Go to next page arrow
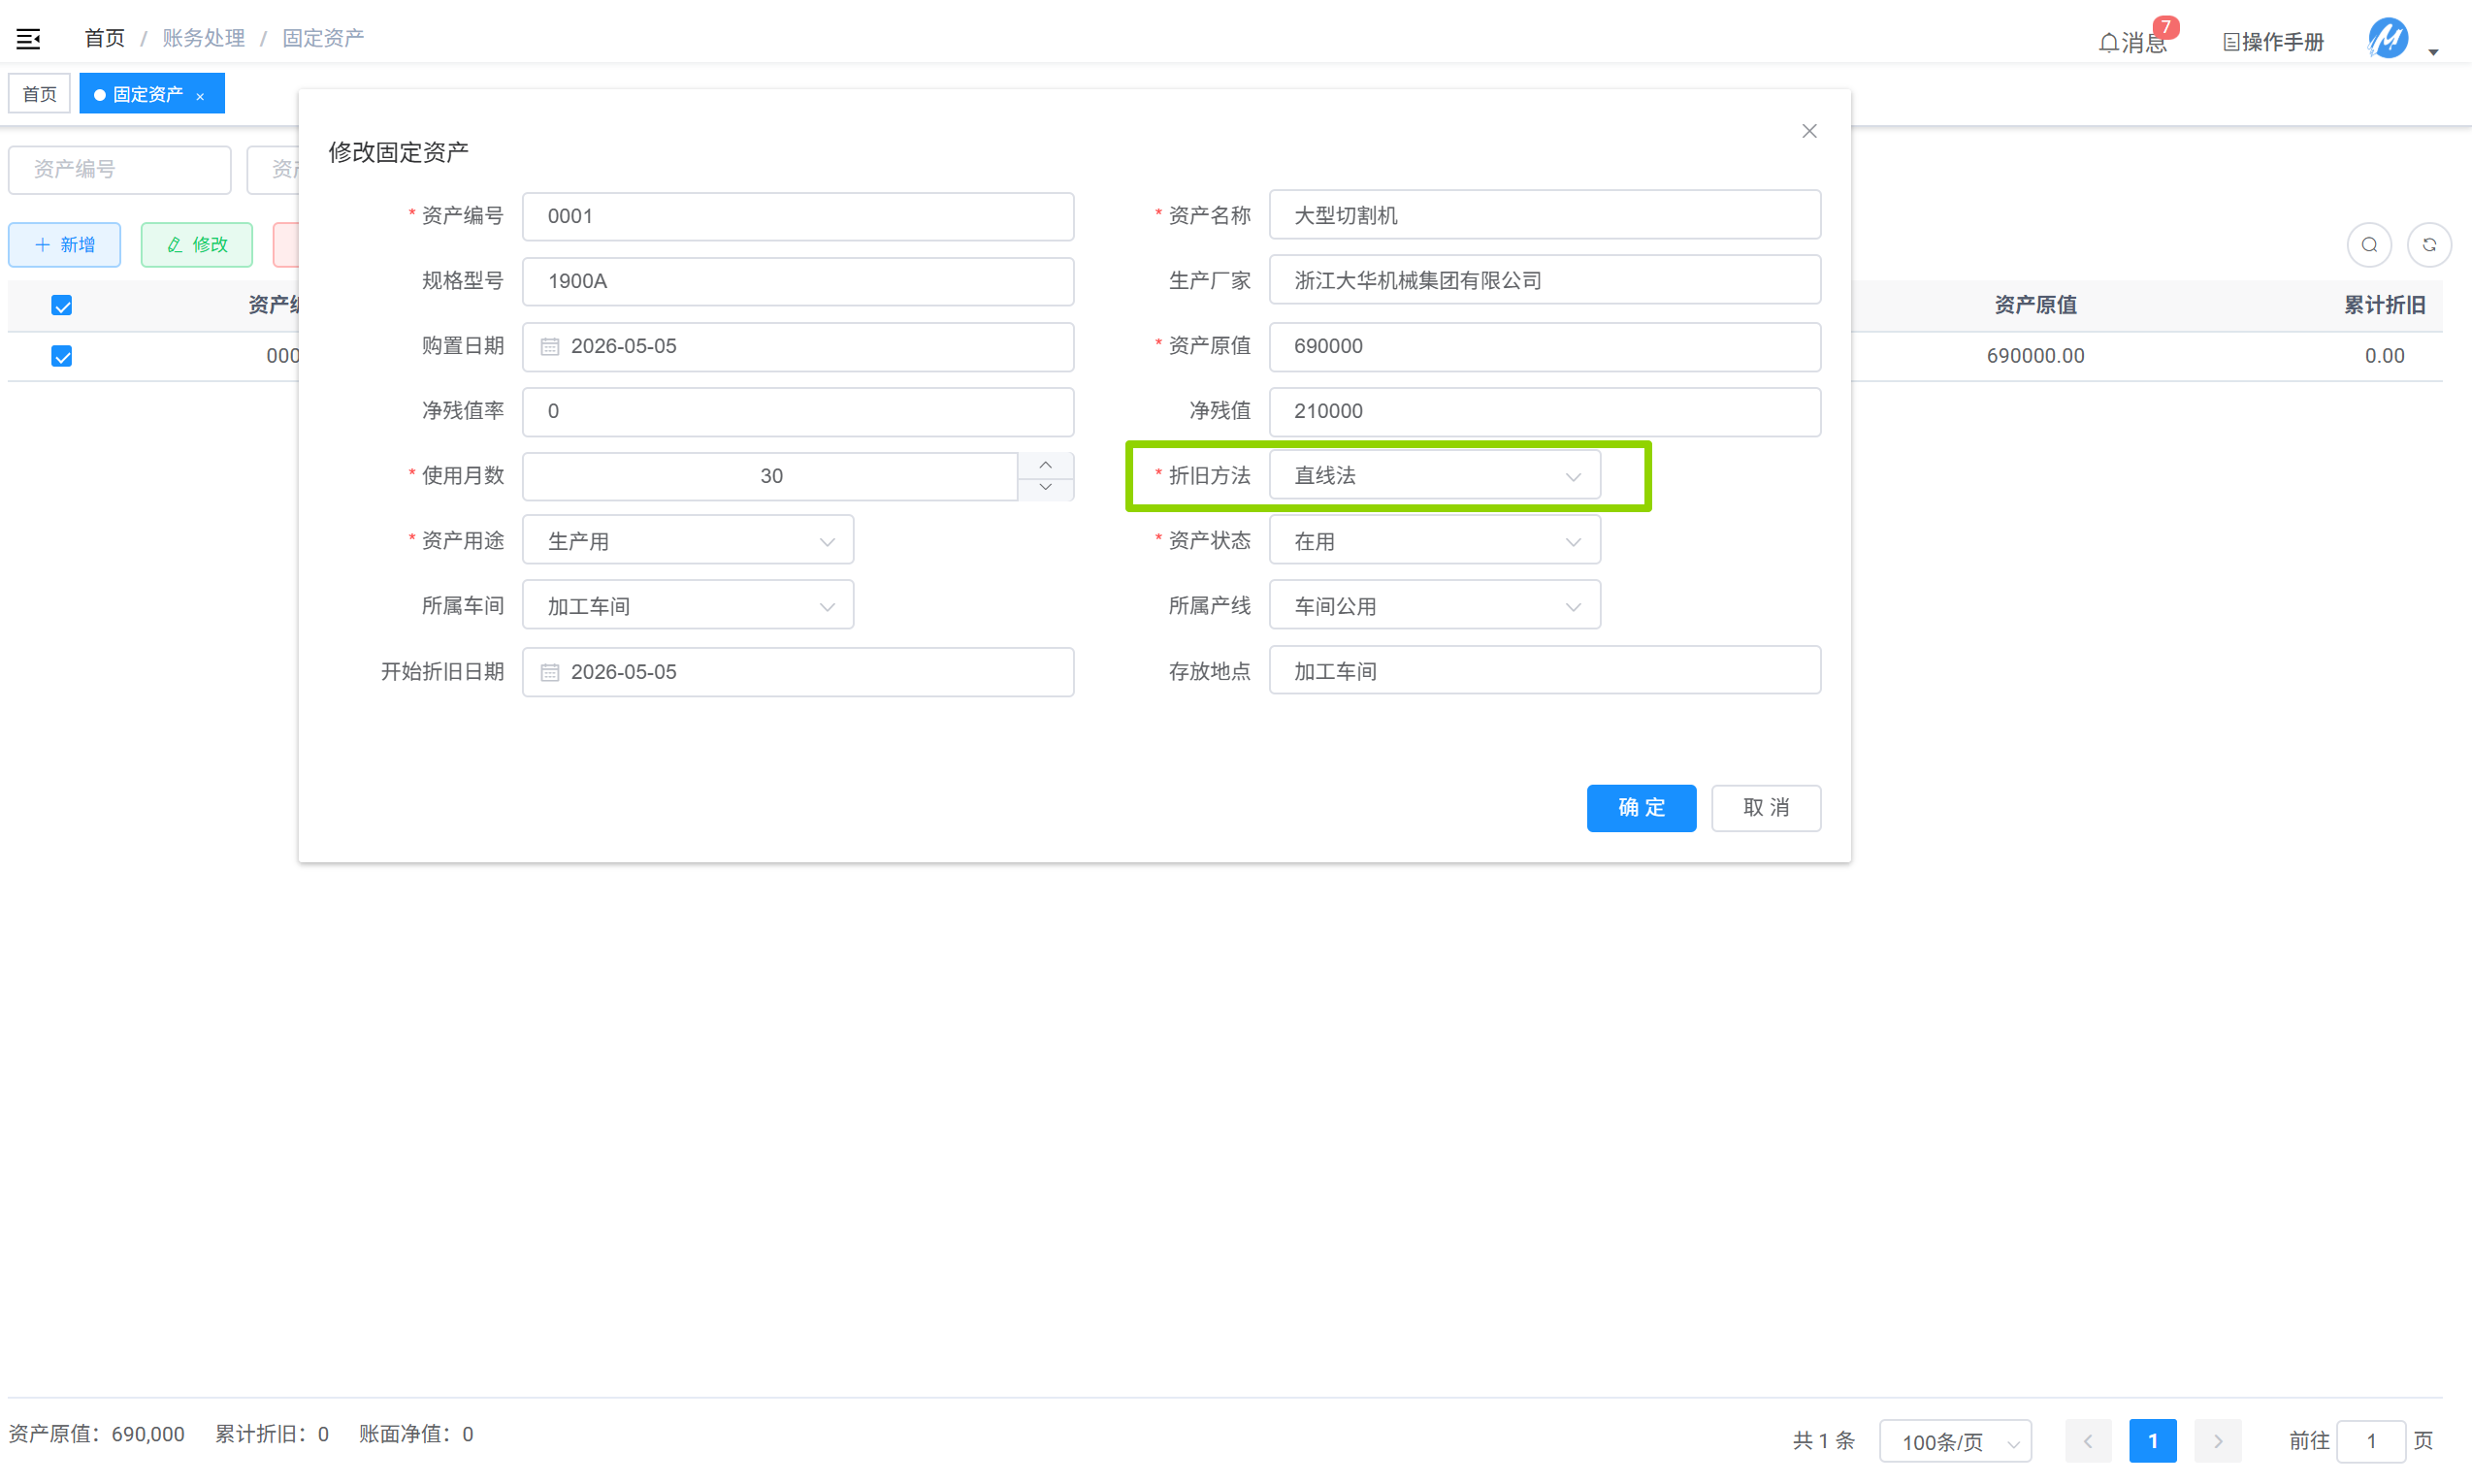The height and width of the screenshot is (1484, 2472). (x=2216, y=1441)
